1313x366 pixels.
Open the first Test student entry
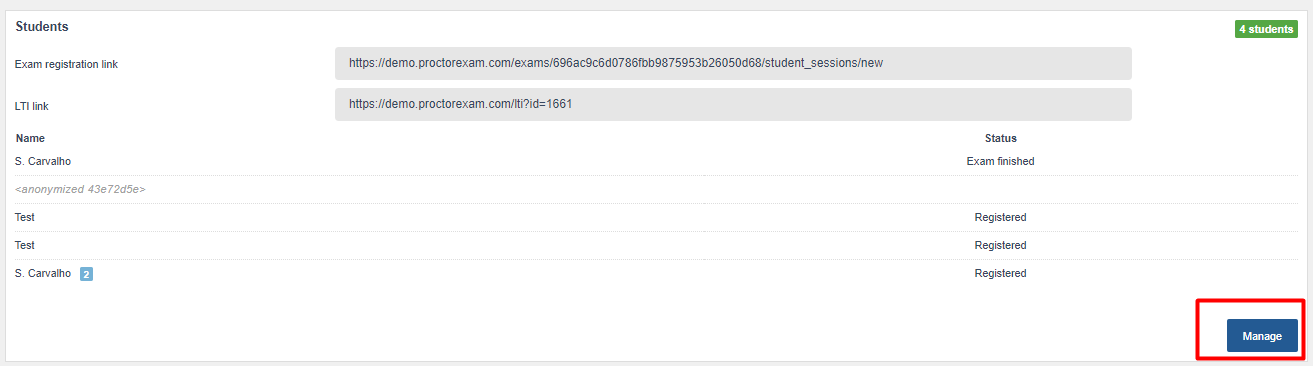[x=25, y=217]
